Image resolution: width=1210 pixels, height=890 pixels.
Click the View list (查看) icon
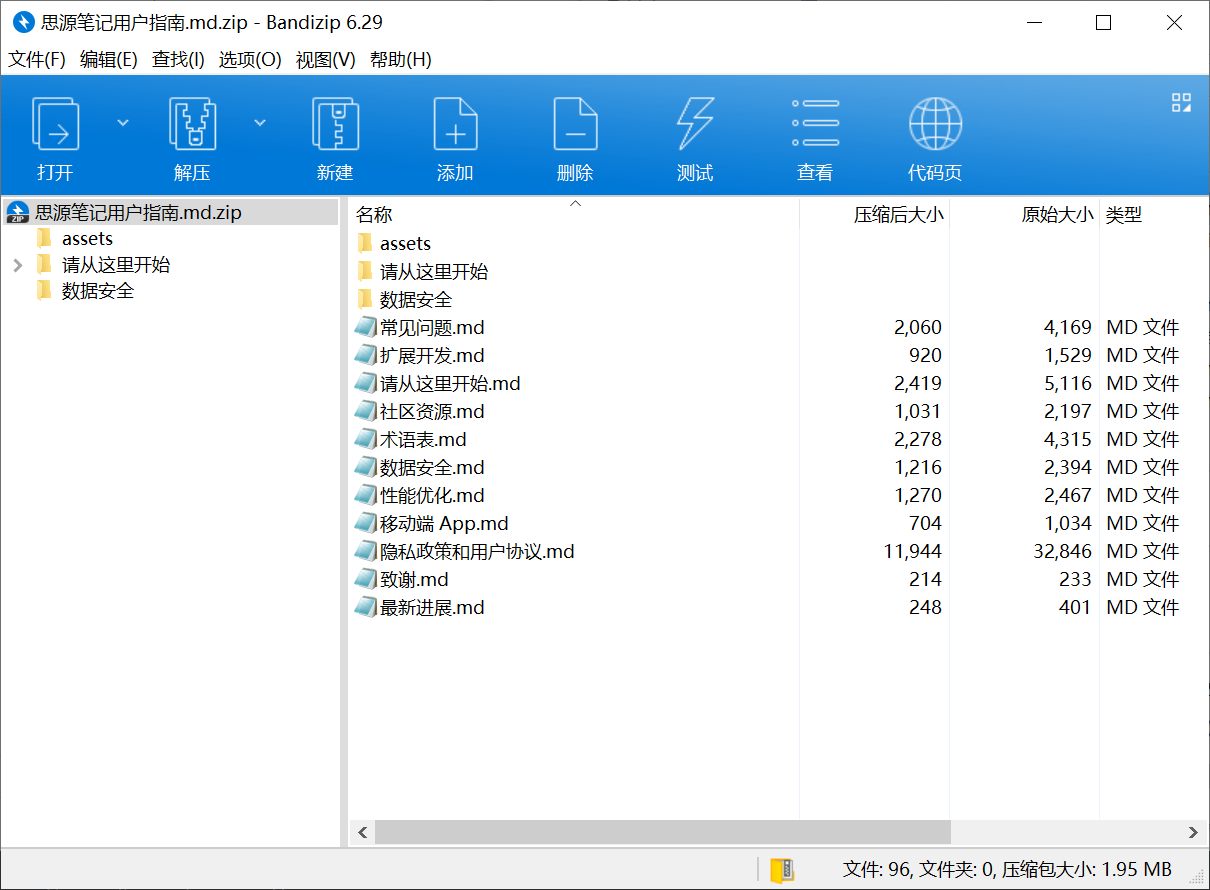pos(815,124)
